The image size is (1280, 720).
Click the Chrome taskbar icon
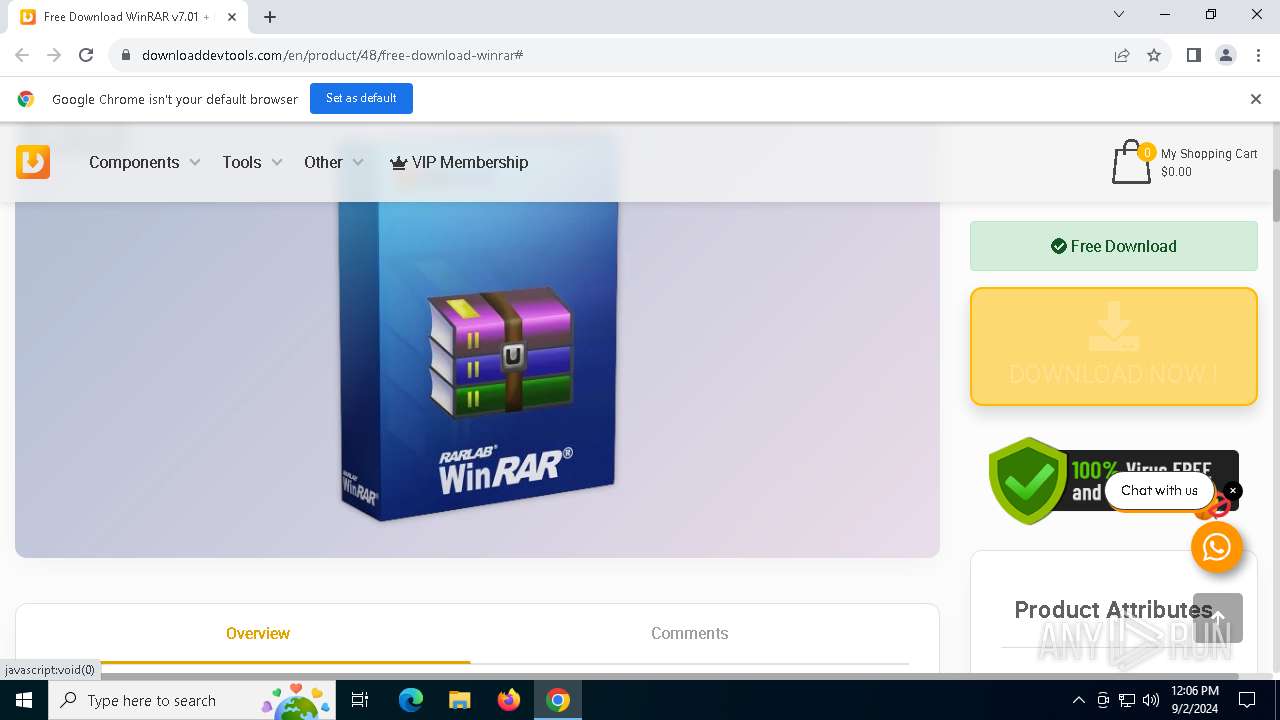(x=558, y=700)
